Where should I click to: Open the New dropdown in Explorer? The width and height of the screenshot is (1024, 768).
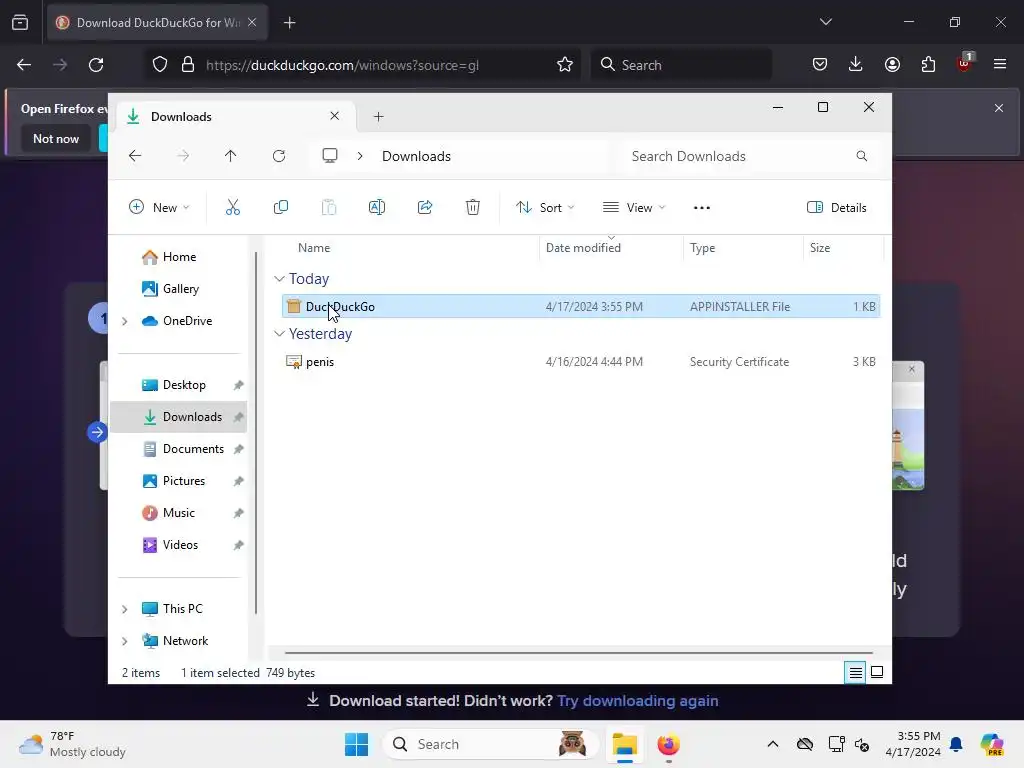tap(159, 208)
